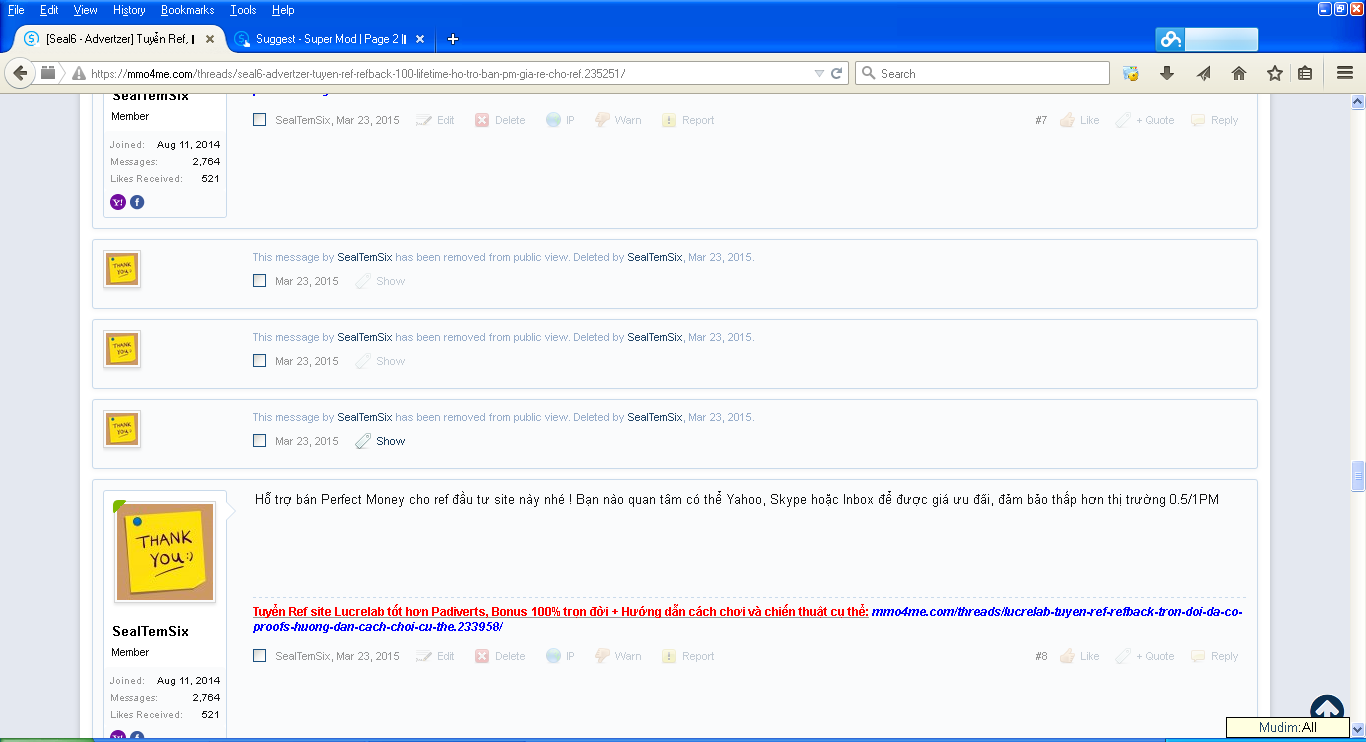Close the Seal6 - Advertzer tab

[x=210, y=39]
